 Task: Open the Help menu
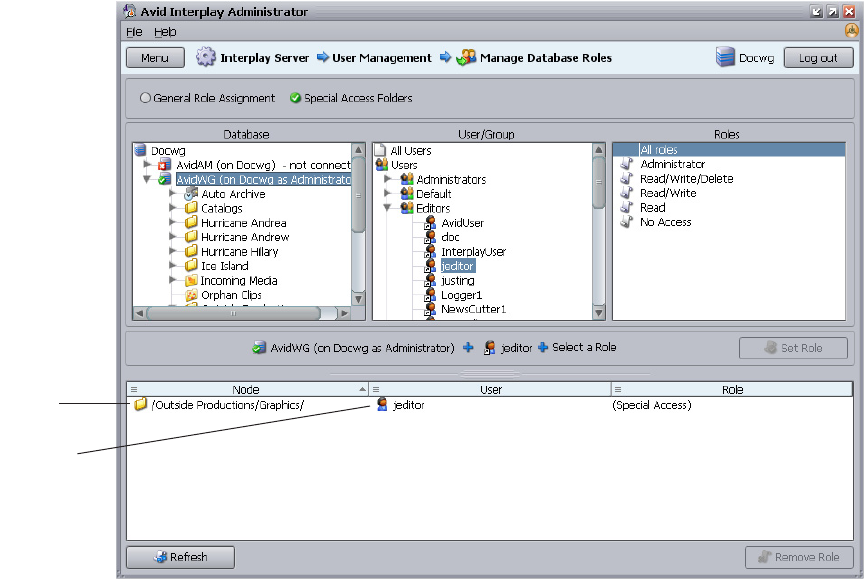165,32
